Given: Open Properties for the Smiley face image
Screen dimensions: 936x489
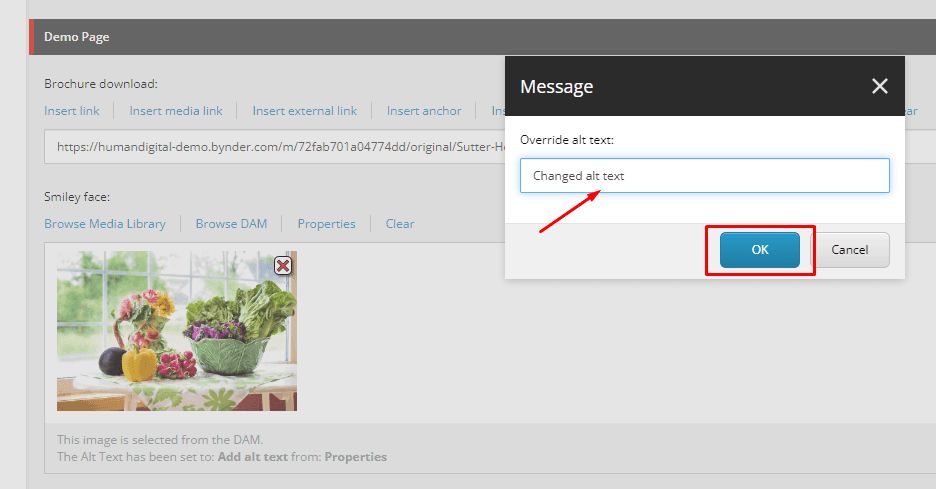Looking at the screenshot, I should (x=327, y=224).
